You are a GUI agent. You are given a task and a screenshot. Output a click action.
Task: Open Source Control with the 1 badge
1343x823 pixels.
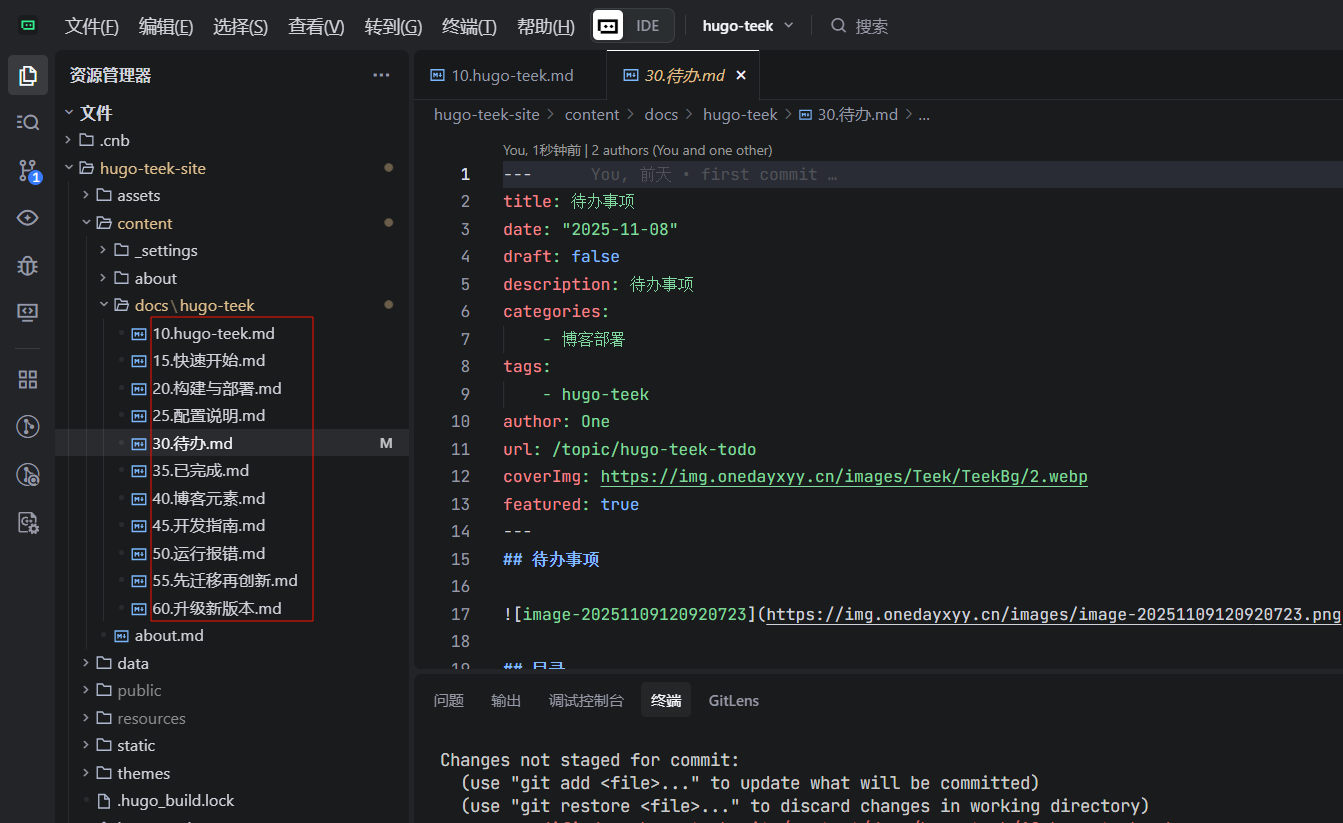click(28, 171)
